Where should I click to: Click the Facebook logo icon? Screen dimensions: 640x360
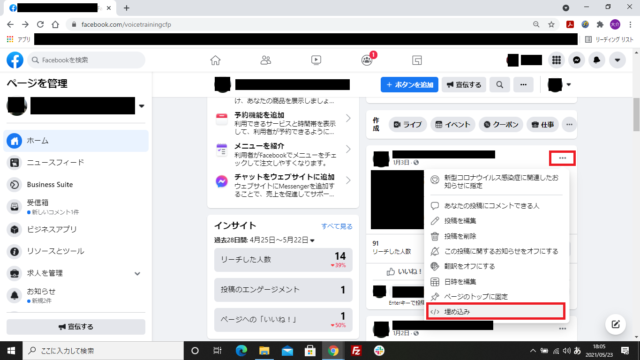15,60
